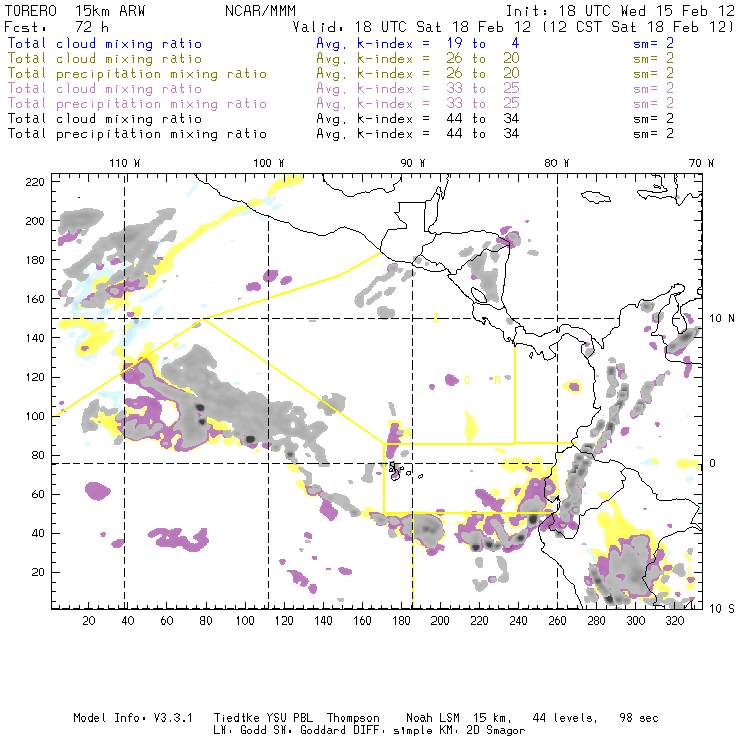This screenshot has width=740, height=740.
Task: Click the black 'Total precipitation mixing ratio' legend entry
Action: [x=137, y=134]
